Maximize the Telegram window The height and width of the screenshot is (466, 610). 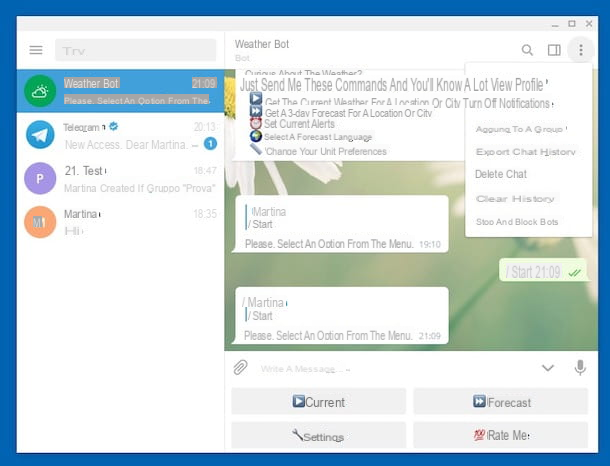click(x=572, y=24)
